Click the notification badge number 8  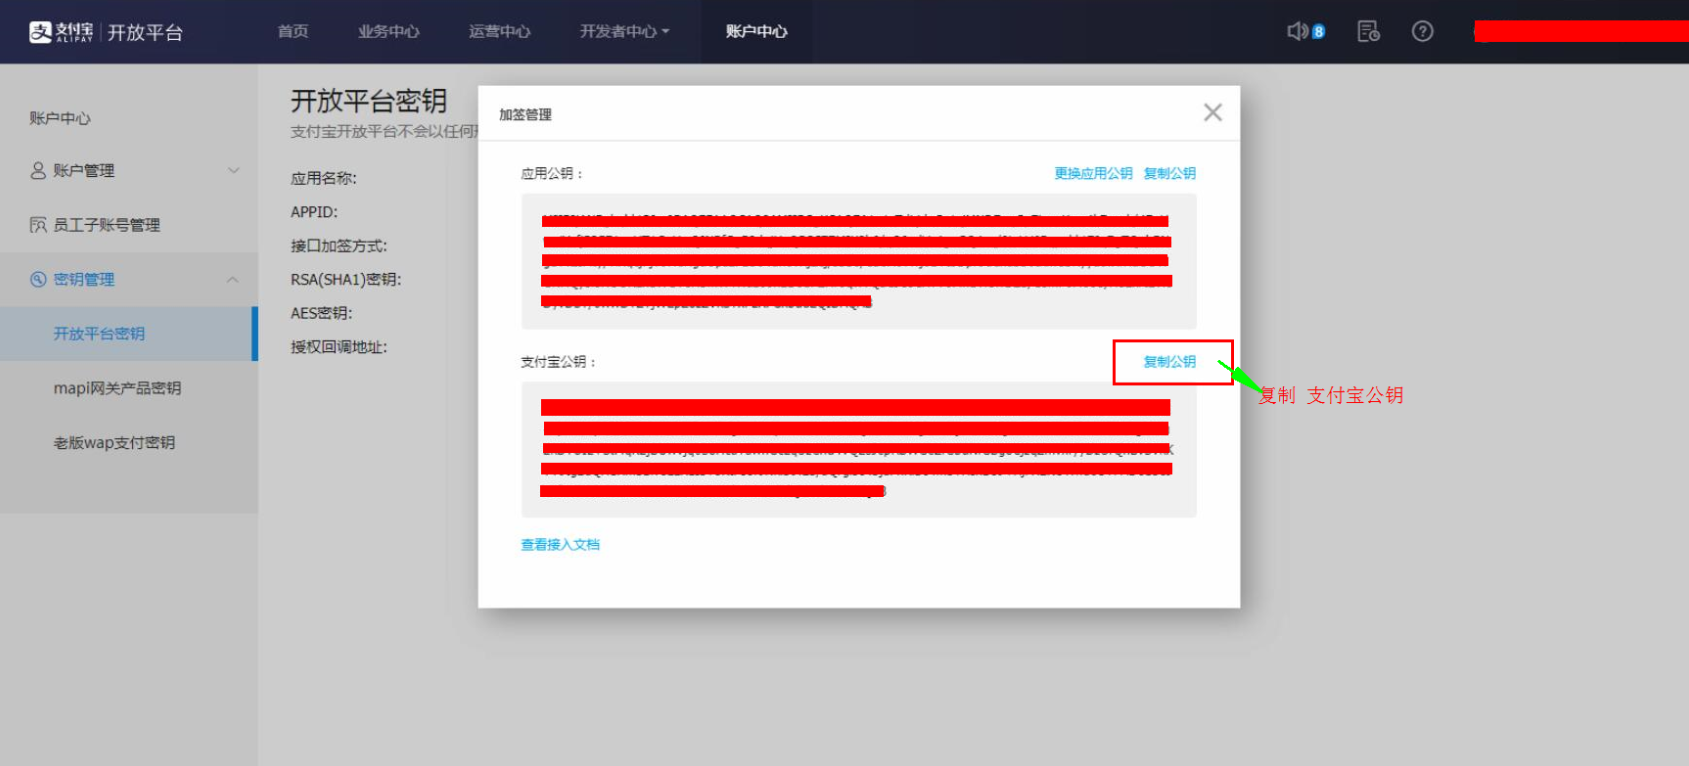pos(1319,32)
